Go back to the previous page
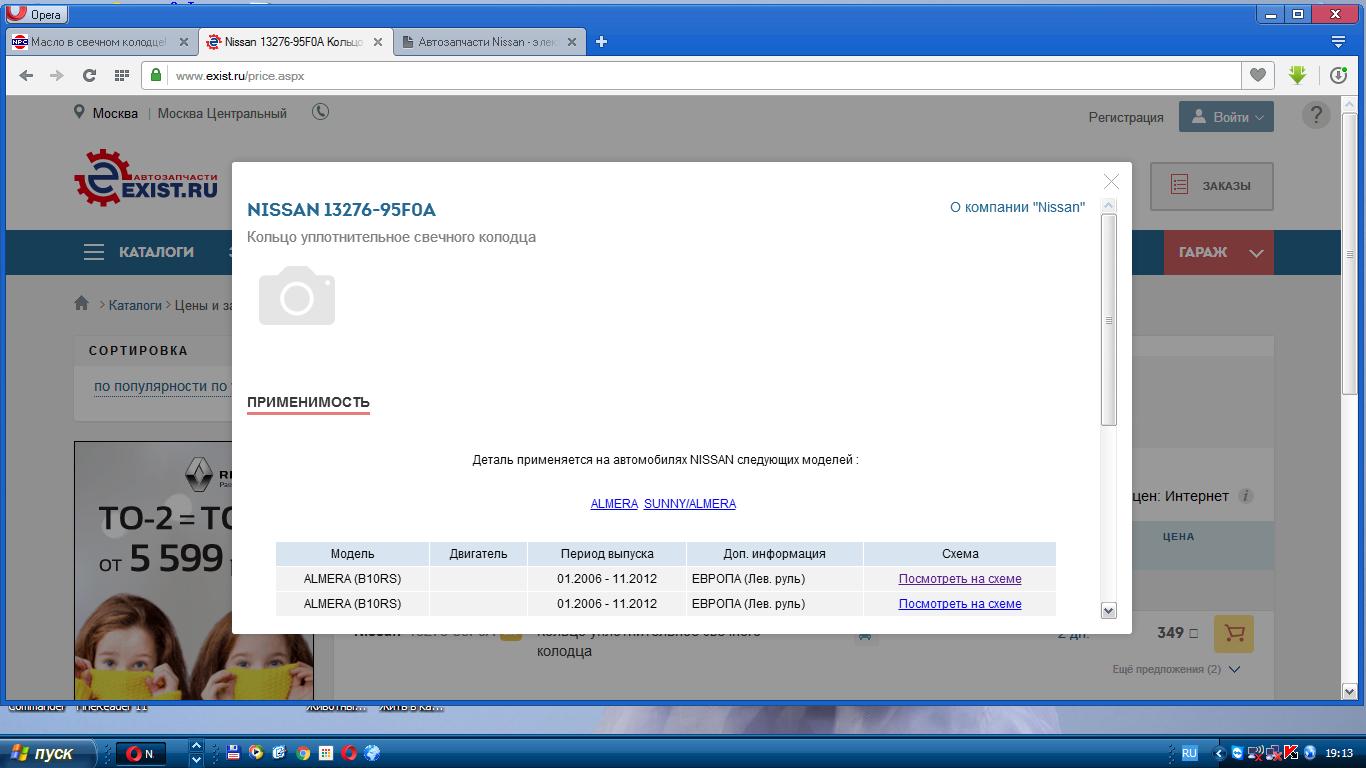The image size is (1366, 768). point(27,75)
